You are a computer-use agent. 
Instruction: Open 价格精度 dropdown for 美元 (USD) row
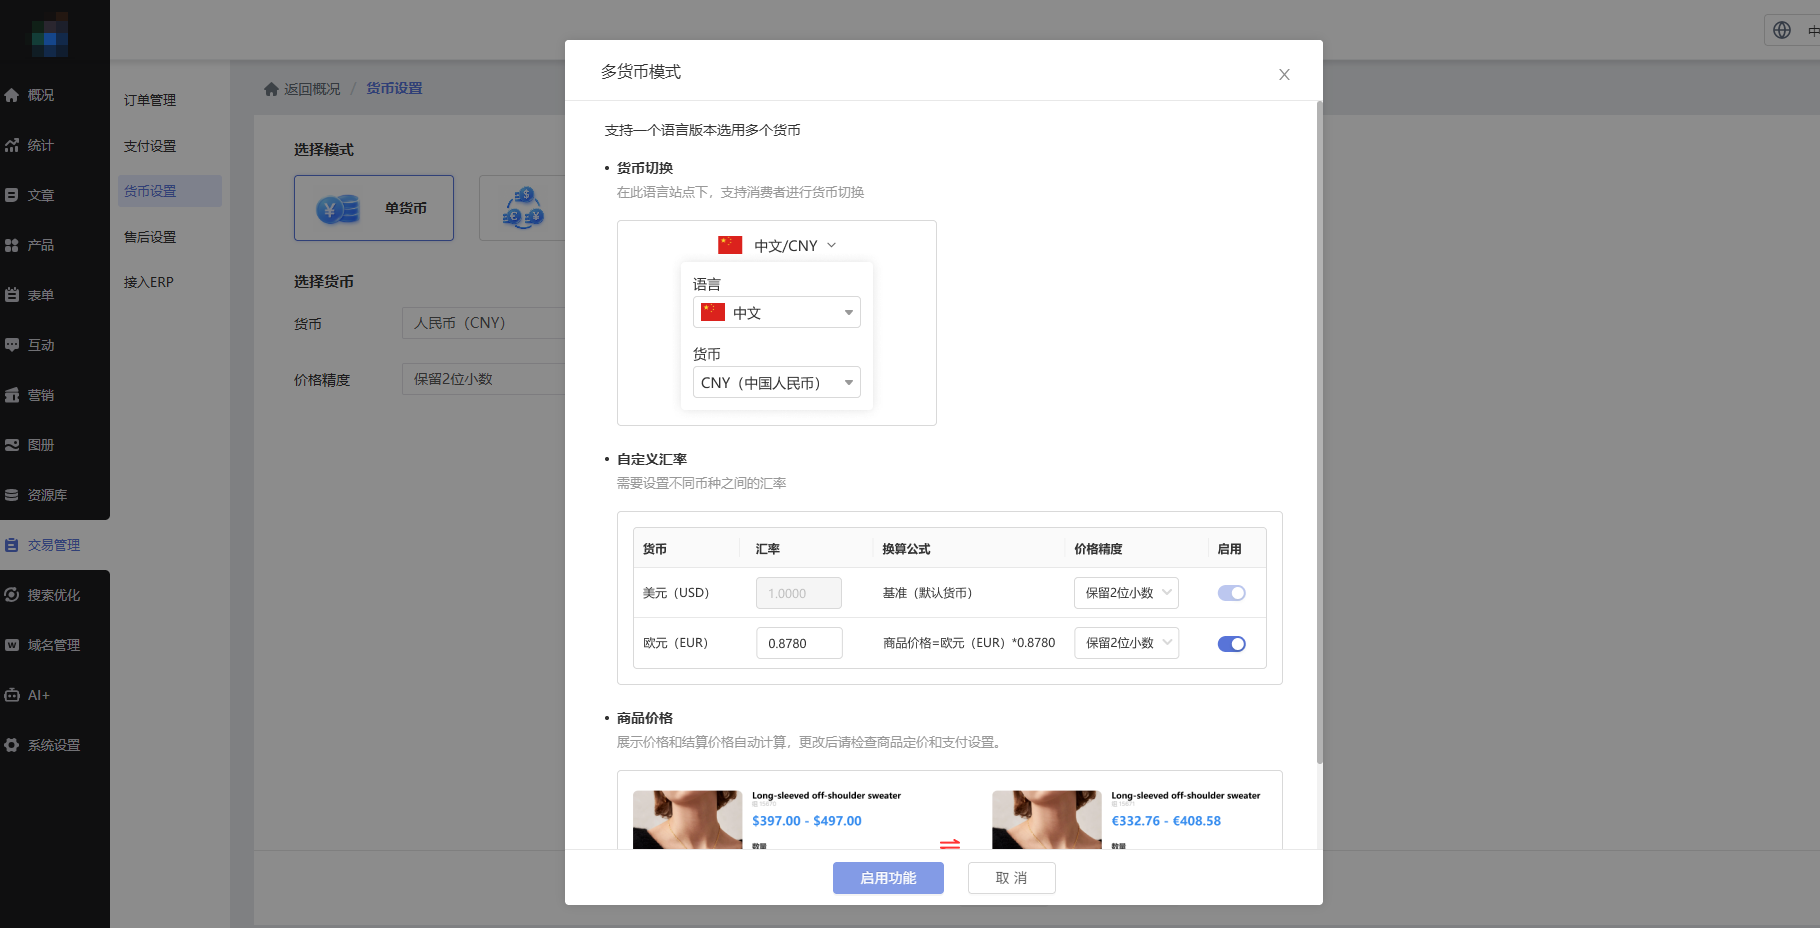[x=1126, y=593]
